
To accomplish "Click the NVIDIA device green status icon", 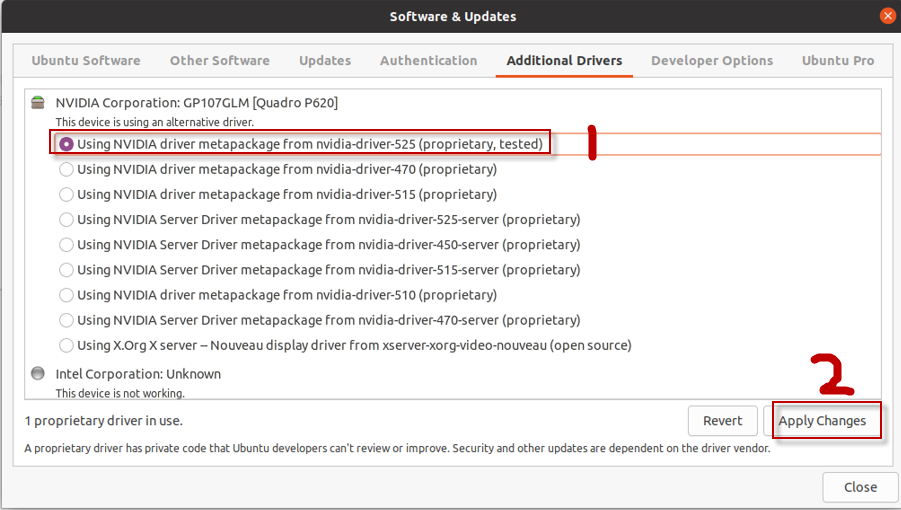I will (38, 103).
